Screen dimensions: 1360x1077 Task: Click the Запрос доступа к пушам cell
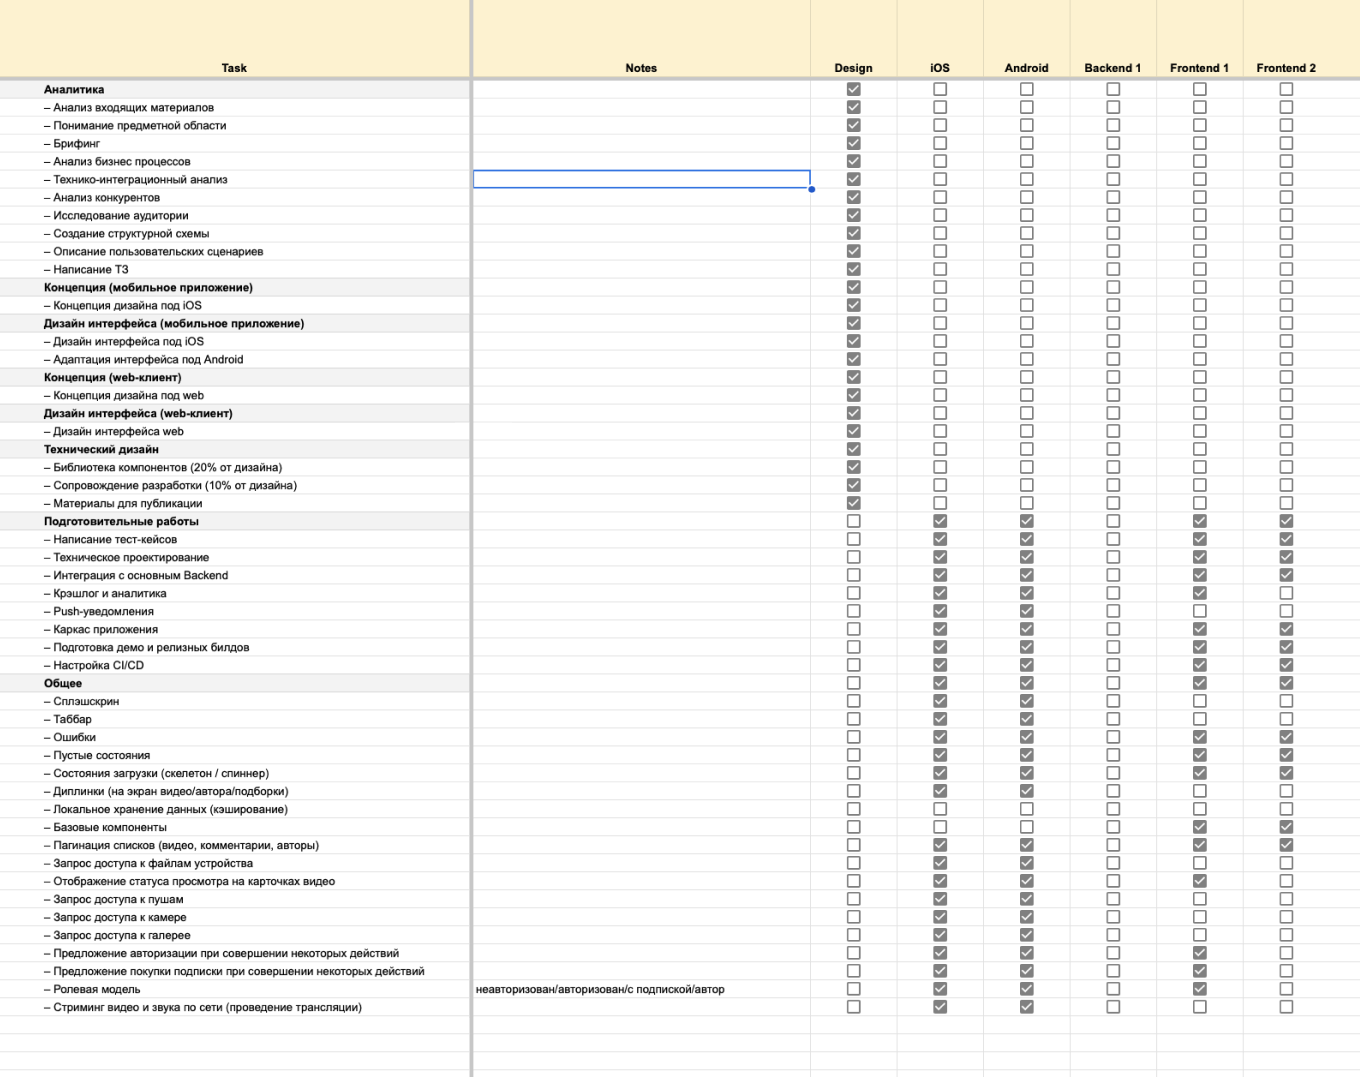(234, 899)
